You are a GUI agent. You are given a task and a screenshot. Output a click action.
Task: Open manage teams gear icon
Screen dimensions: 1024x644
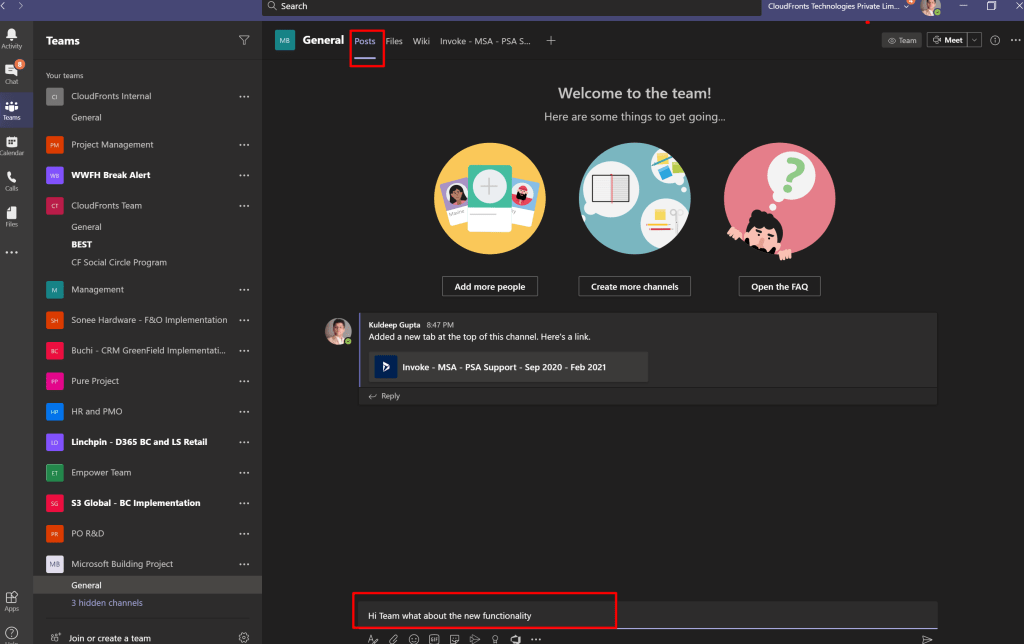pos(244,637)
